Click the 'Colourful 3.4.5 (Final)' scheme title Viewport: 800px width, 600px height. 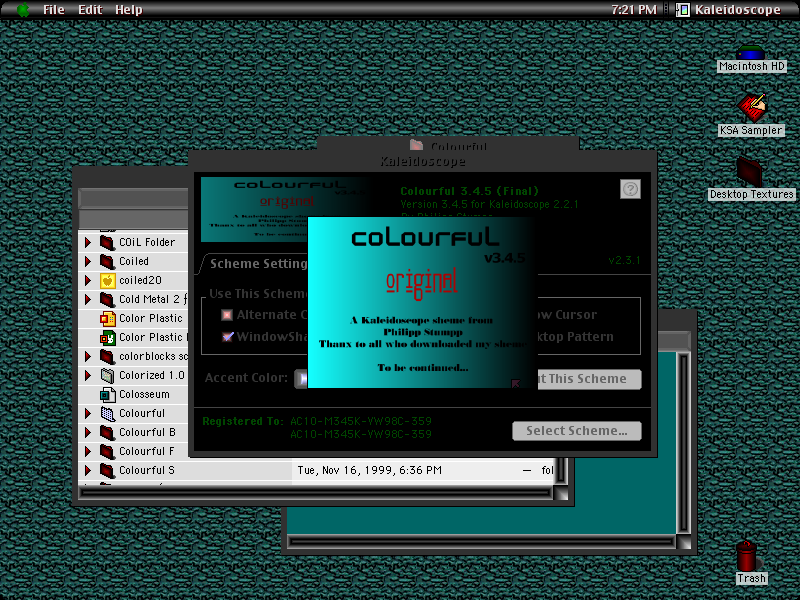pos(469,191)
